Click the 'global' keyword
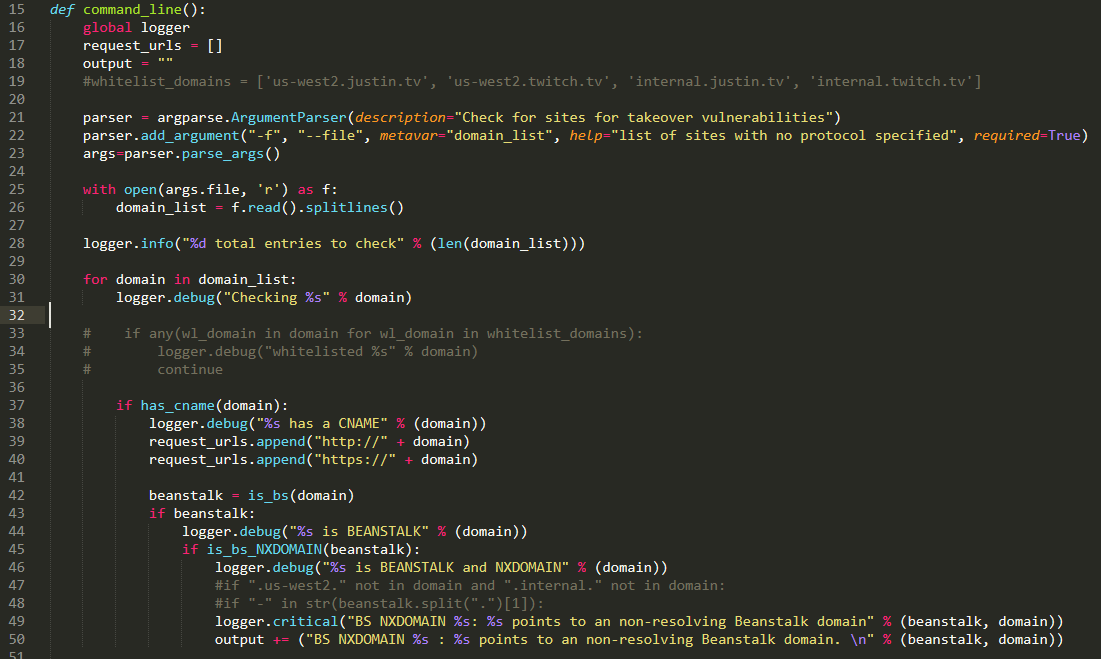The width and height of the screenshot is (1101, 659). point(107,27)
